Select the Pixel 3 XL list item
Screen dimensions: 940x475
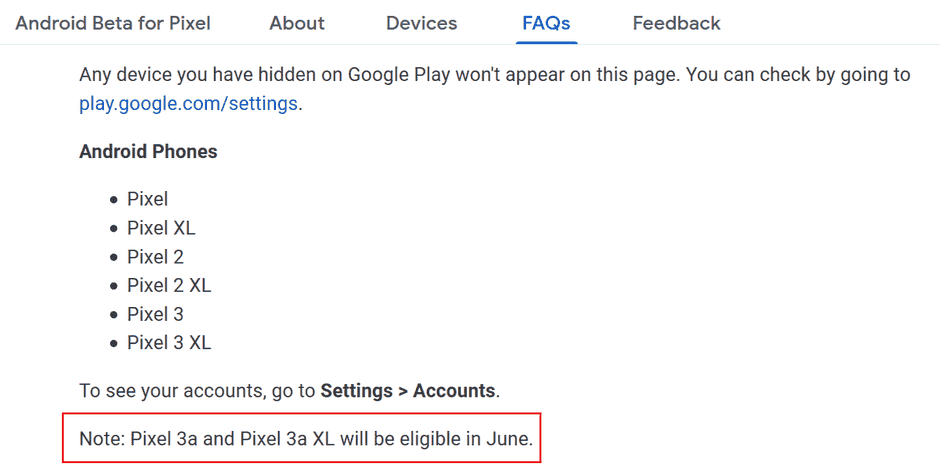169,343
